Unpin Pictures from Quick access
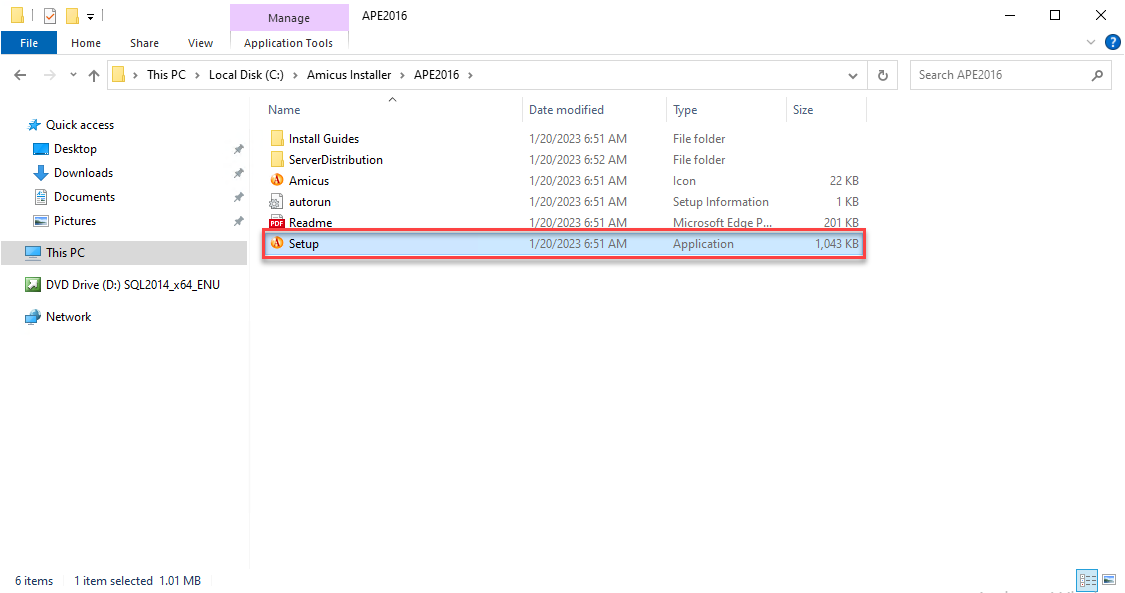Image resolution: width=1125 pixels, height=593 pixels. click(x=238, y=222)
